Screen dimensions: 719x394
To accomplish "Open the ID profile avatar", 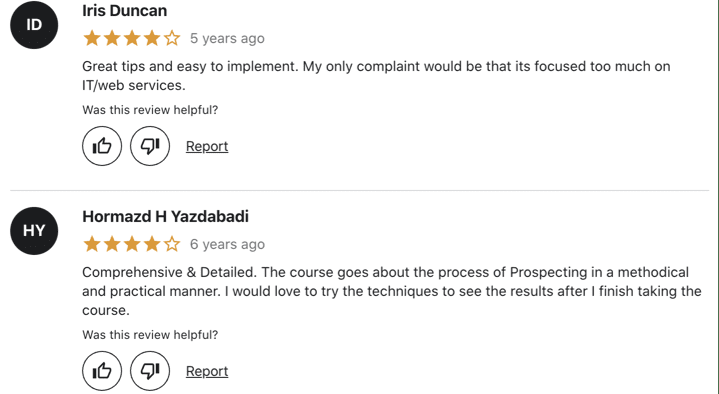I will pyautogui.click(x=34, y=25).
